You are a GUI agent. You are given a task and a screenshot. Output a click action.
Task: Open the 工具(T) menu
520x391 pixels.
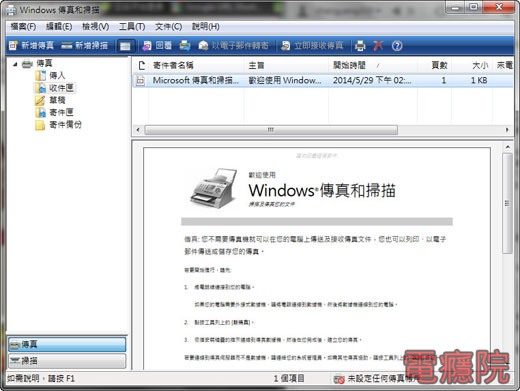click(x=132, y=27)
